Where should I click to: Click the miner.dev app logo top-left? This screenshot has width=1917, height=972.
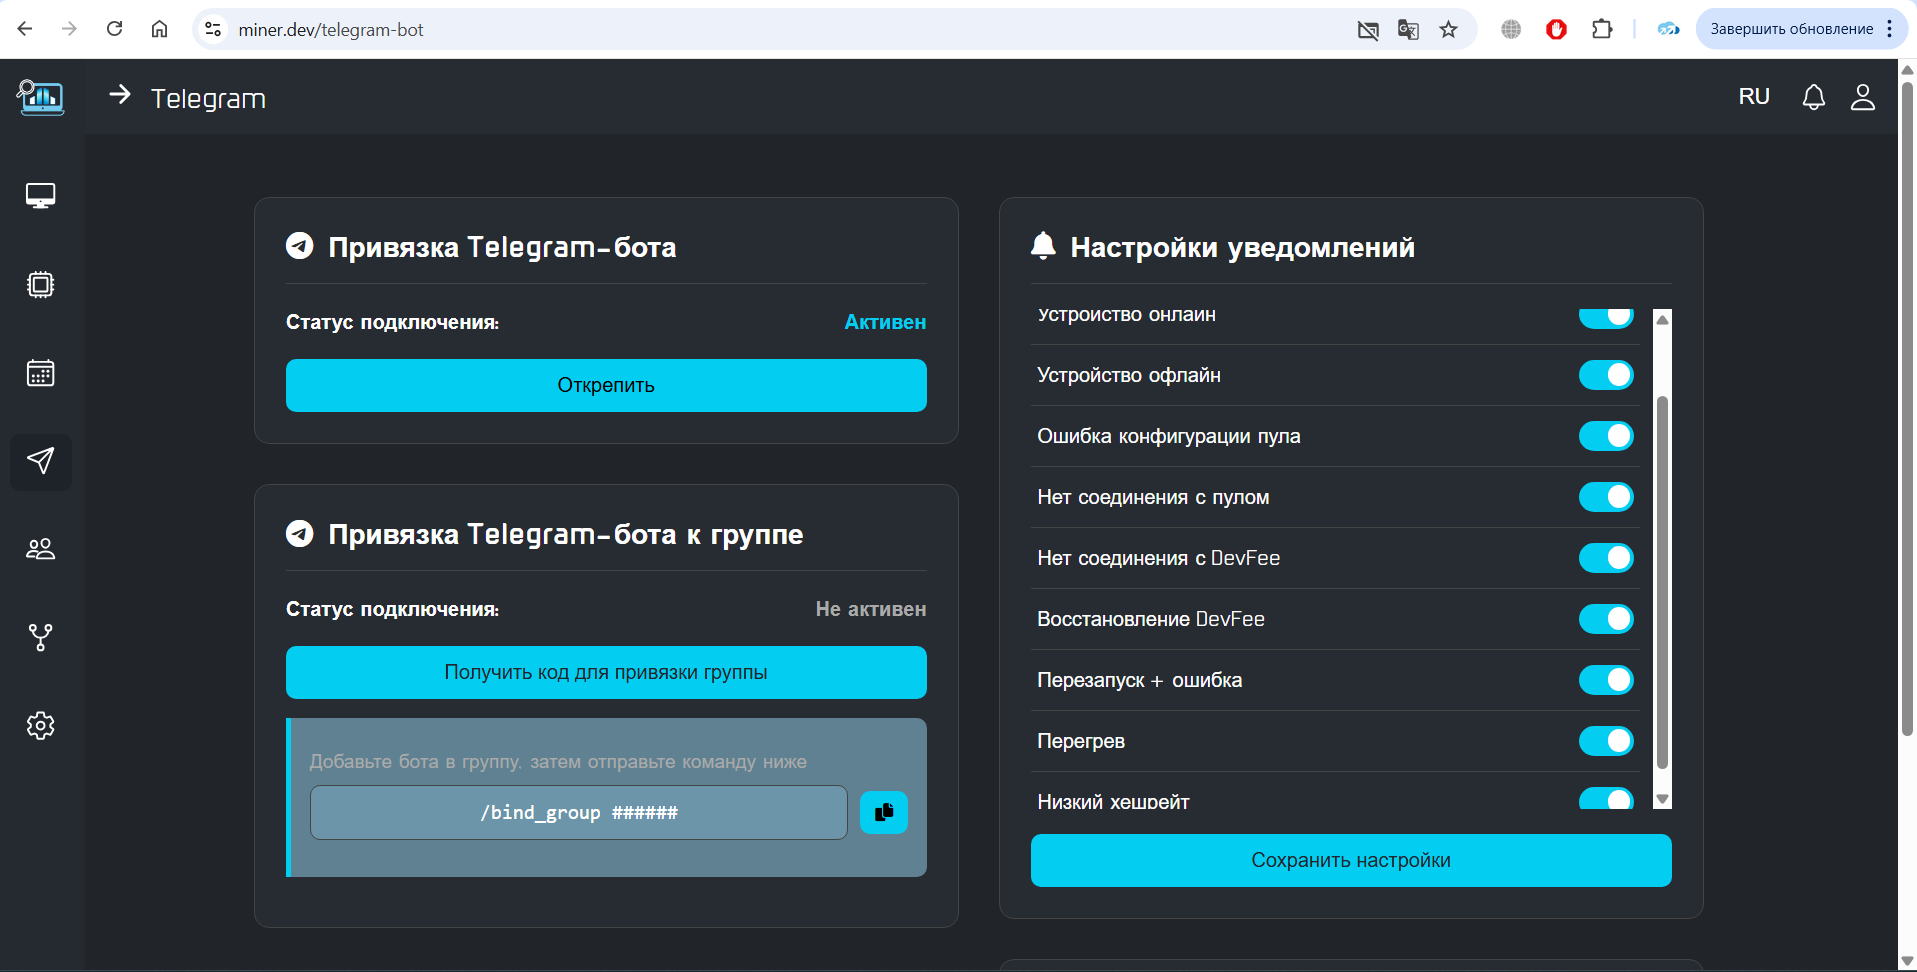[x=40, y=98]
